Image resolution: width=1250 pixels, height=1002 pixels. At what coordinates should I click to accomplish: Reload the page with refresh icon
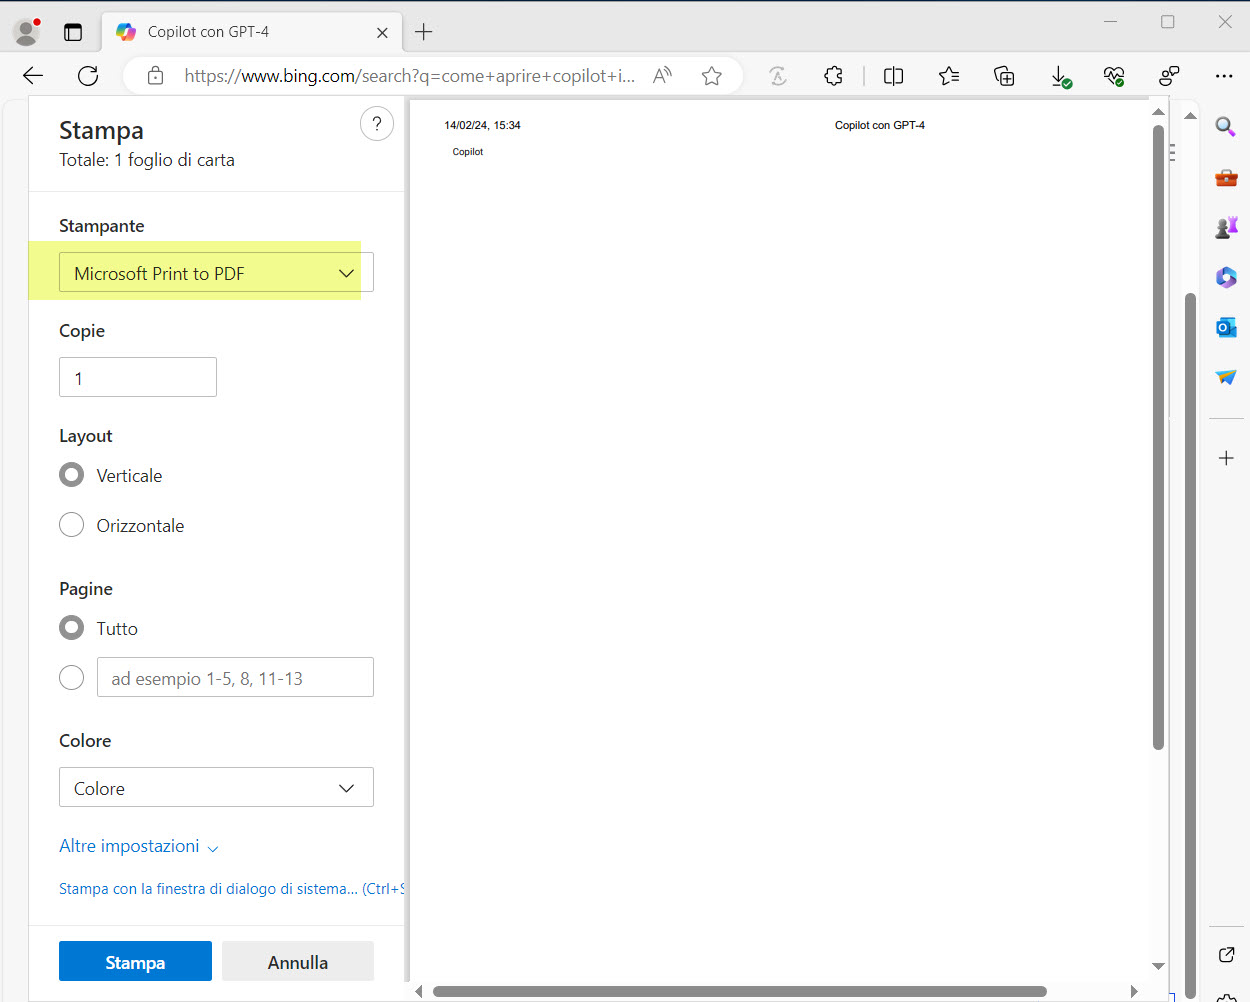[88, 76]
